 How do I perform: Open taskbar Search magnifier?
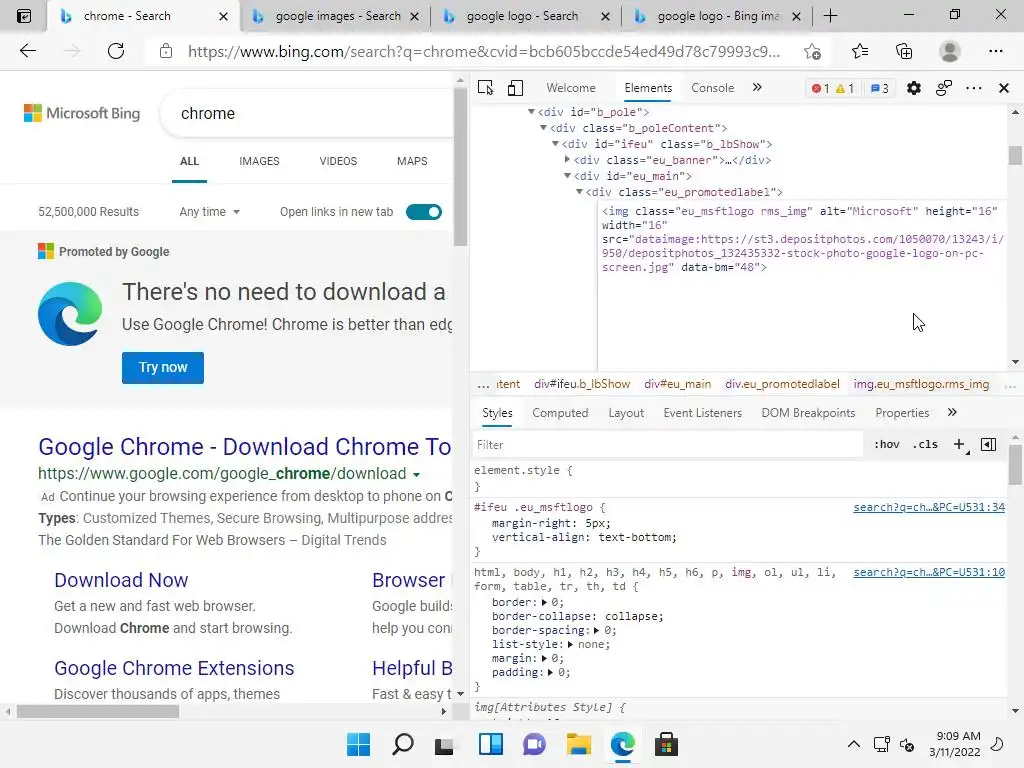[403, 744]
